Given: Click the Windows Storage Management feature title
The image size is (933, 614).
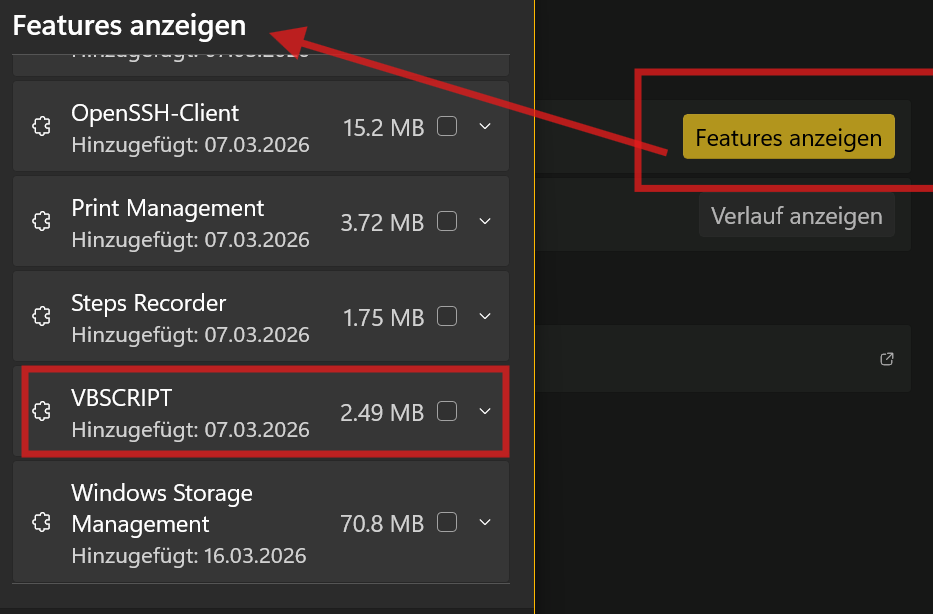Looking at the screenshot, I should 161,508.
